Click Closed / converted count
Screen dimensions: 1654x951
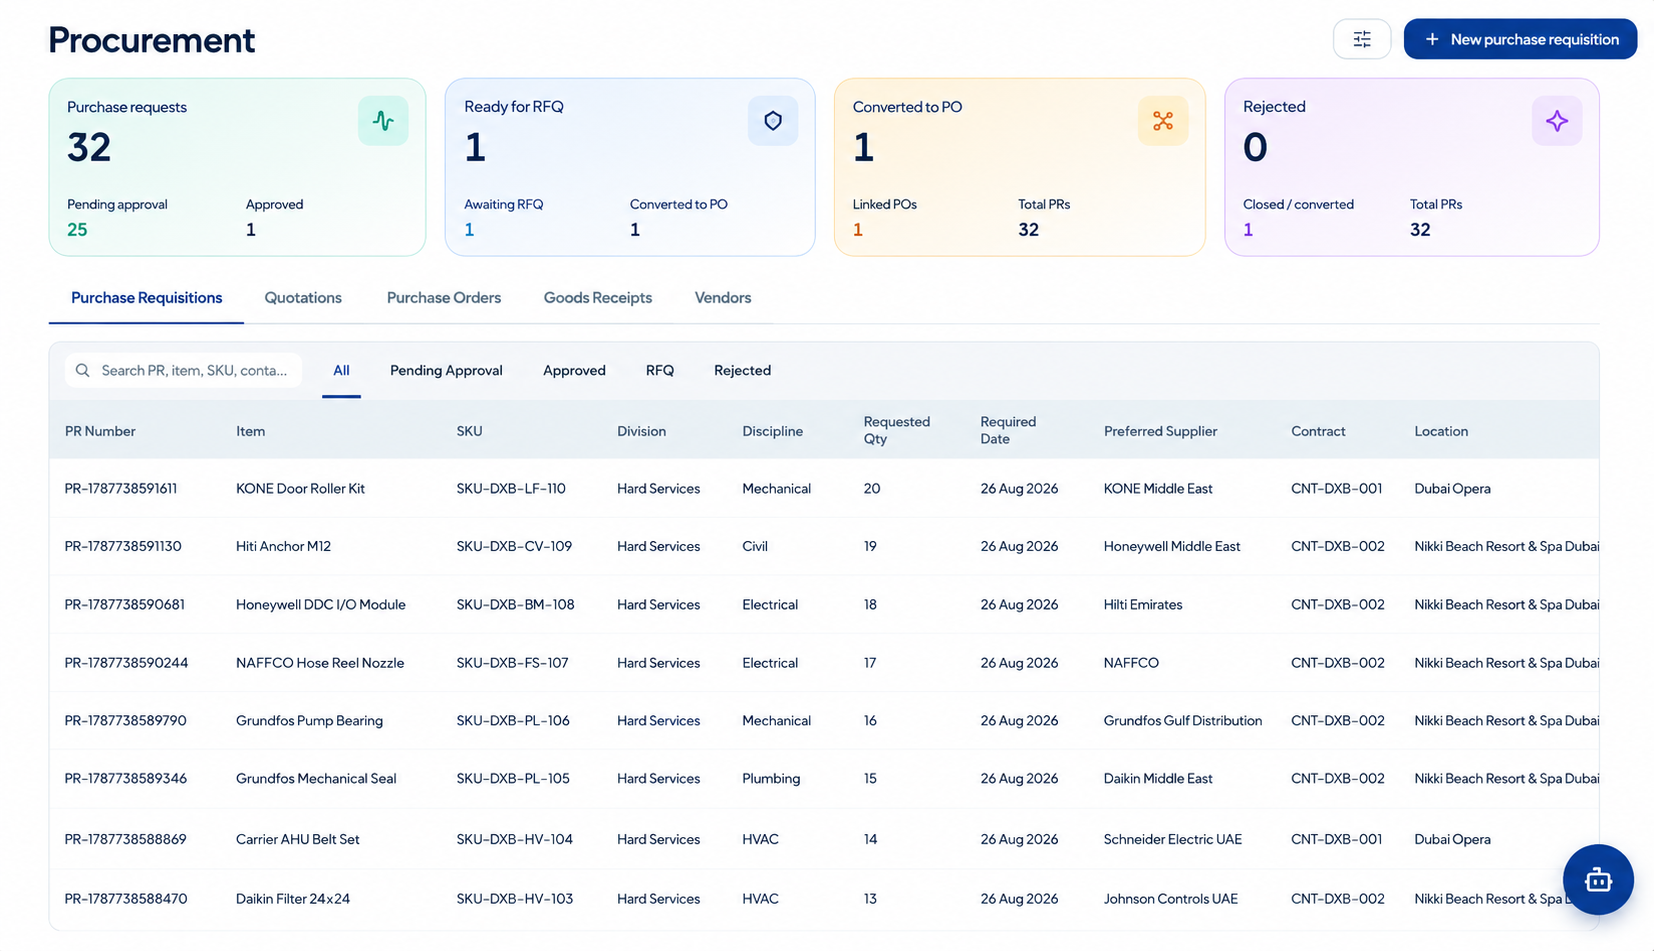pyautogui.click(x=1248, y=230)
